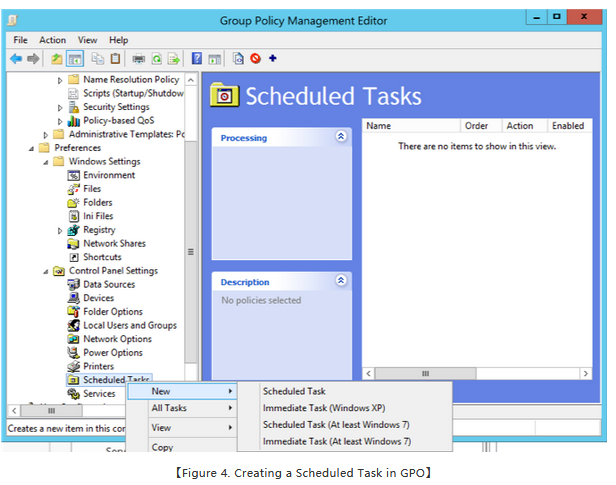Open the Action menu
The height and width of the screenshot is (485, 616).
click(x=52, y=40)
